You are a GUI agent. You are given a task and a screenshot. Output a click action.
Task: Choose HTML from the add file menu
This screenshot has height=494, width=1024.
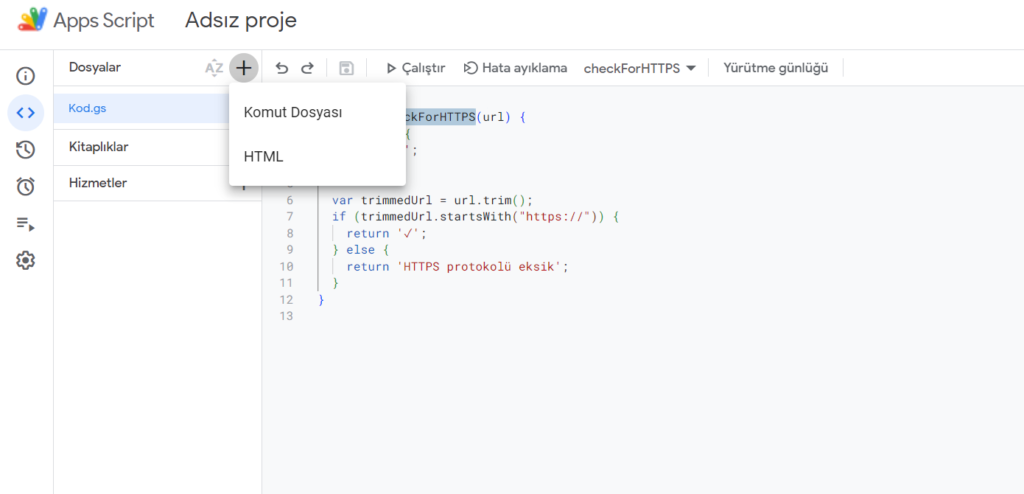[x=264, y=157]
